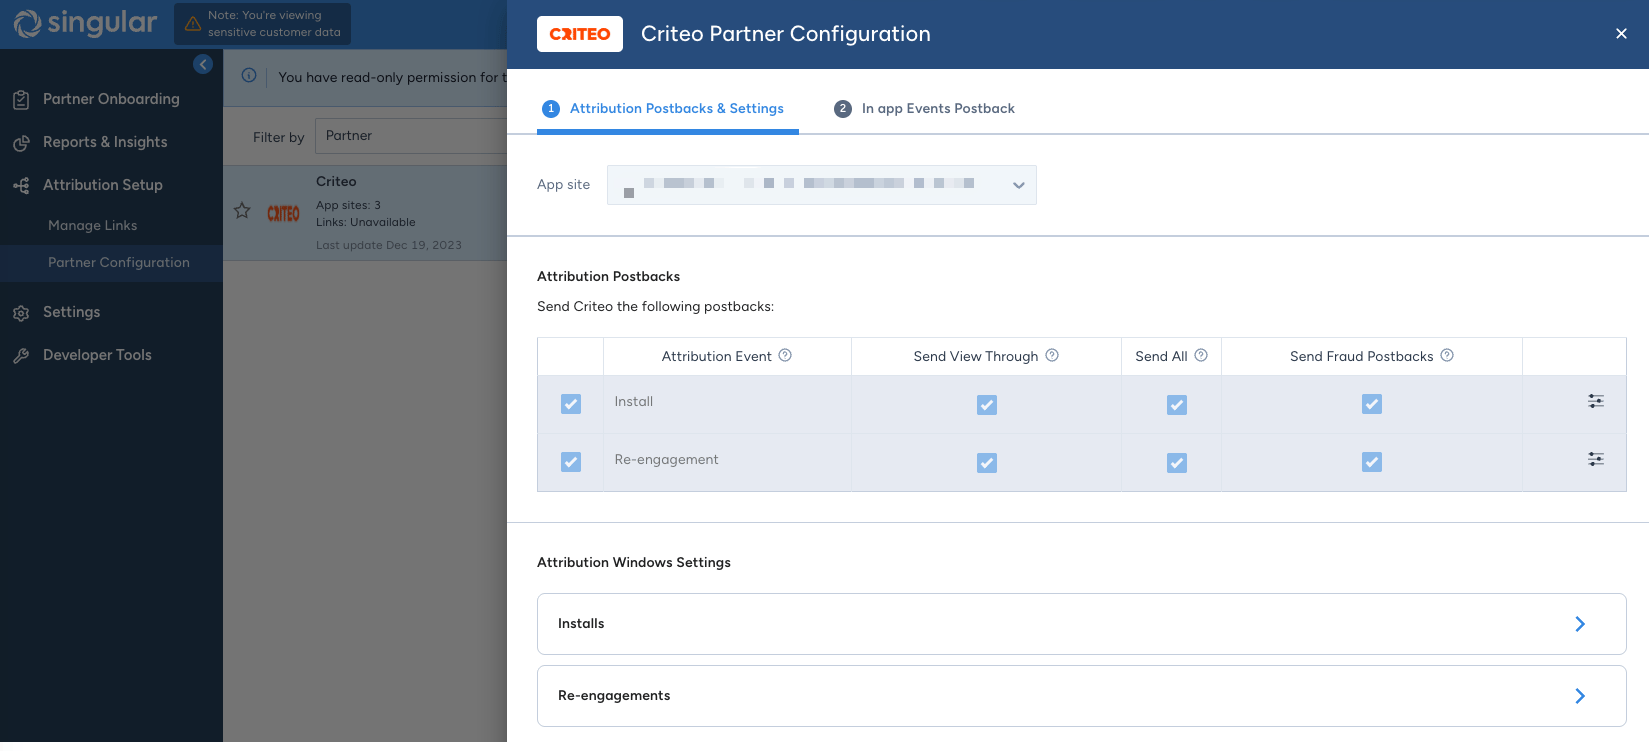Screen dimensions: 1649x751
Task: Click the sensitive data warning icon
Action: click(193, 24)
